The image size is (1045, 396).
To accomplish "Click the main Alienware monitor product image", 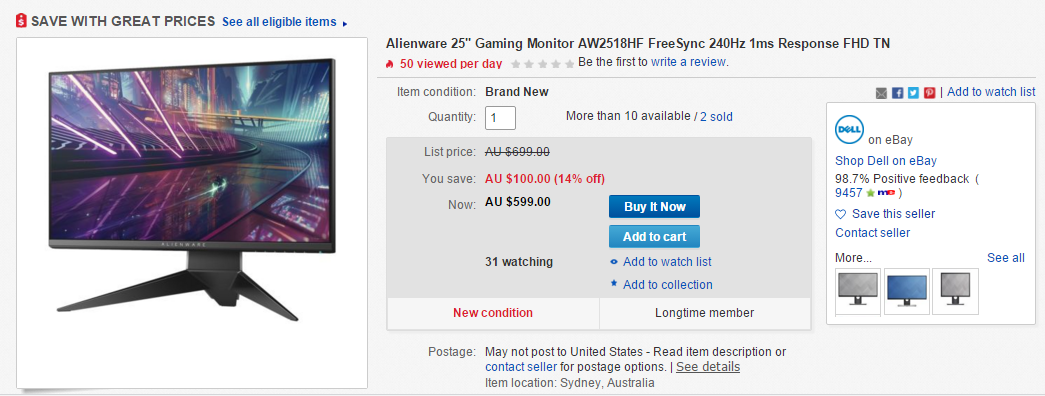I will 192,213.
